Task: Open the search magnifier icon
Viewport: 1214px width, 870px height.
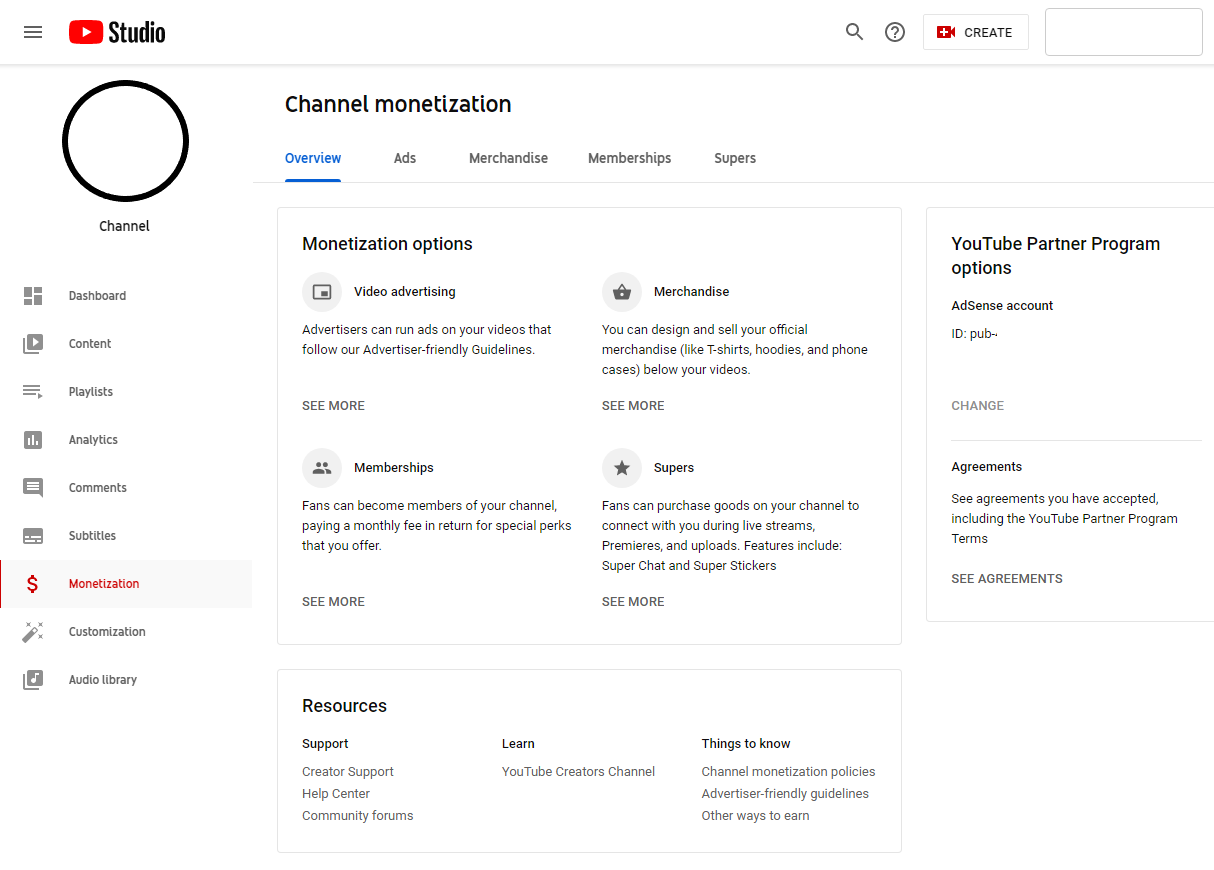Action: click(x=854, y=32)
